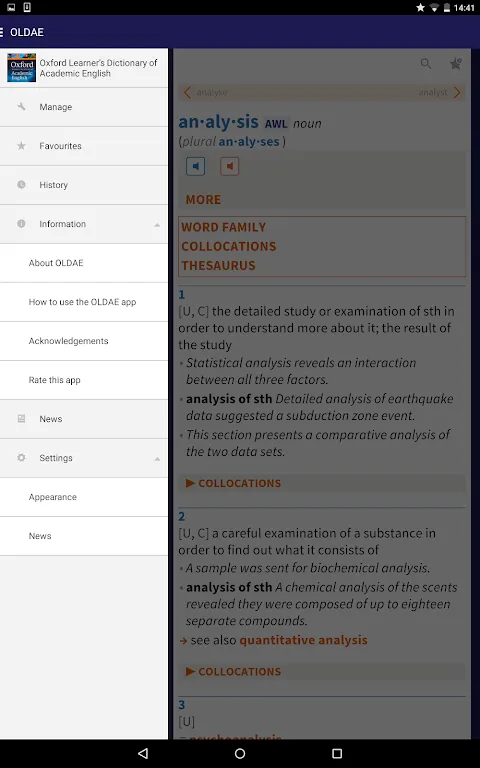The height and width of the screenshot is (768, 480).
Task: Open Favourites in the drawer
Action: pos(84,146)
